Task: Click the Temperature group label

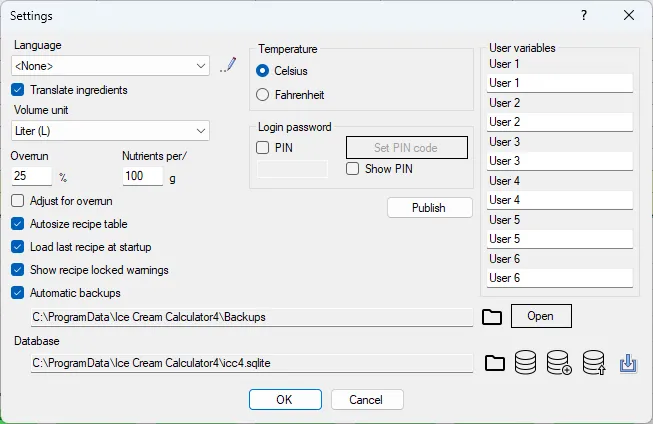Action: click(287, 49)
